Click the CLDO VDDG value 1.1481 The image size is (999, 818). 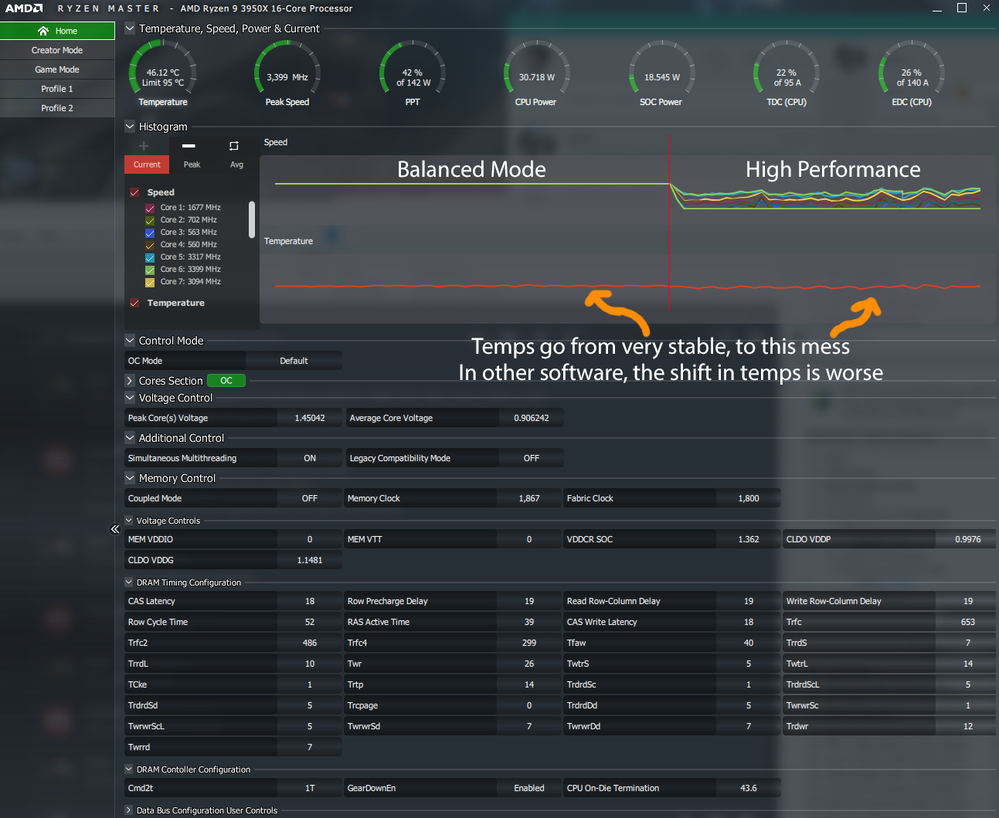pos(310,560)
